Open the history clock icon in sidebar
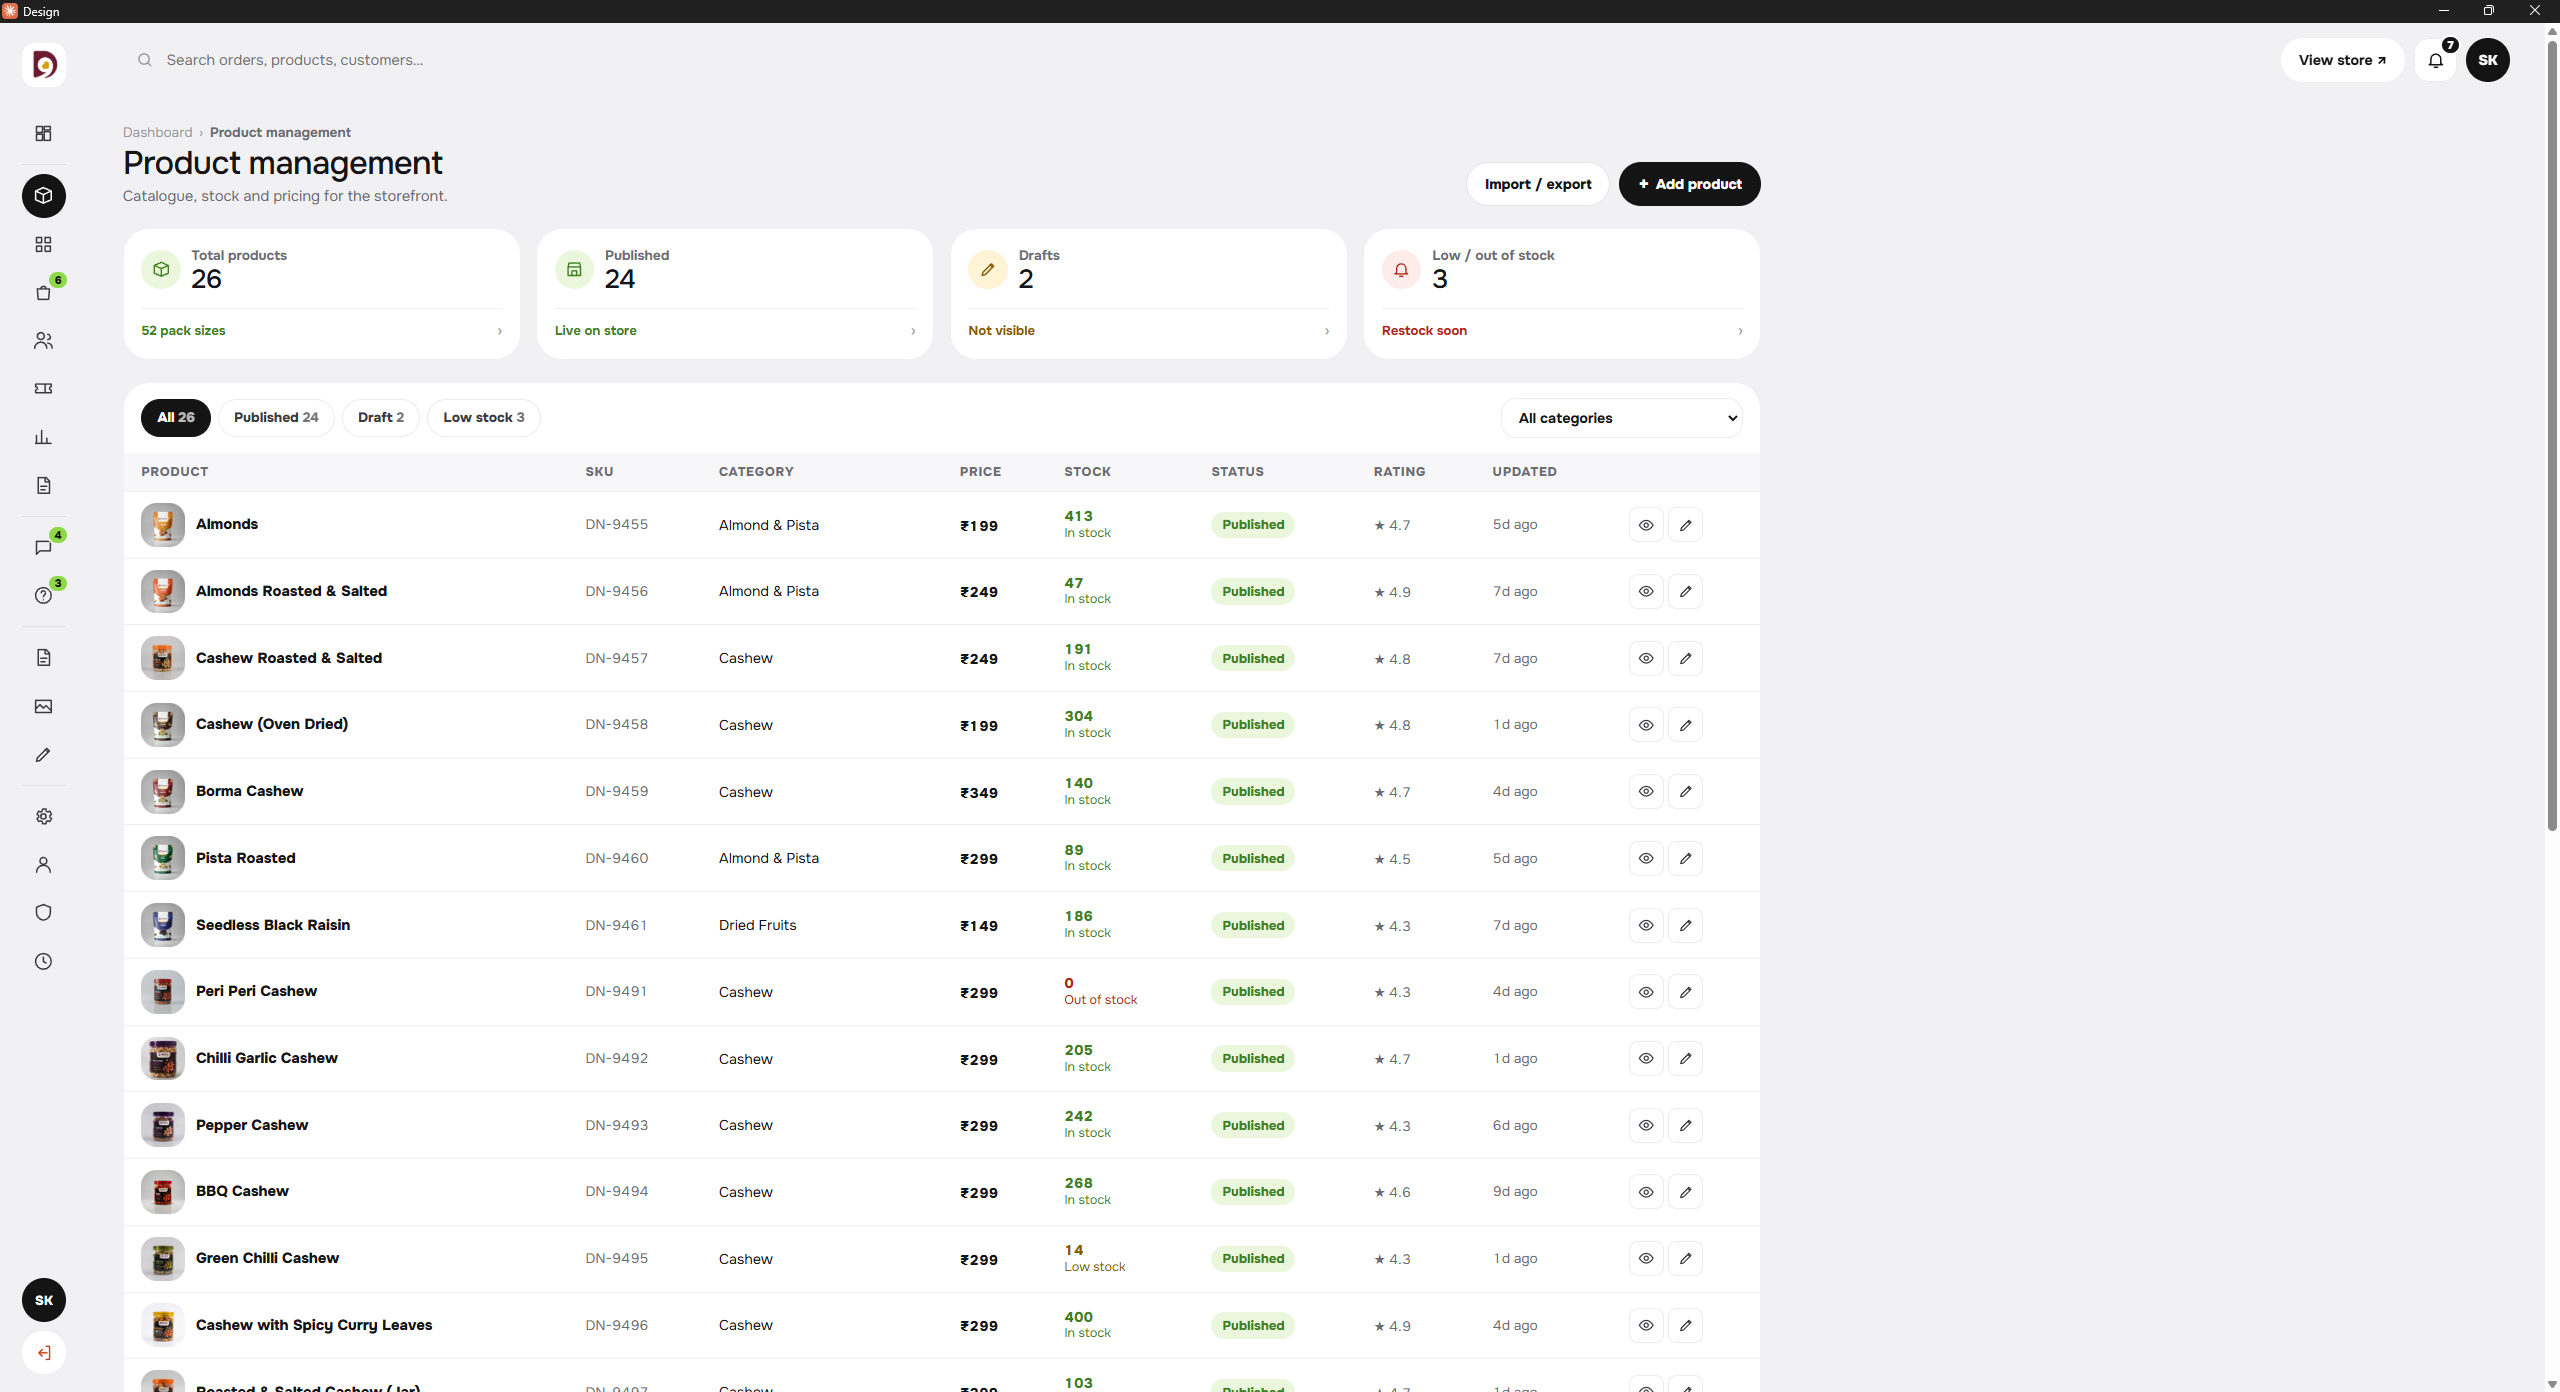This screenshot has width=2560, height=1392. (43, 961)
